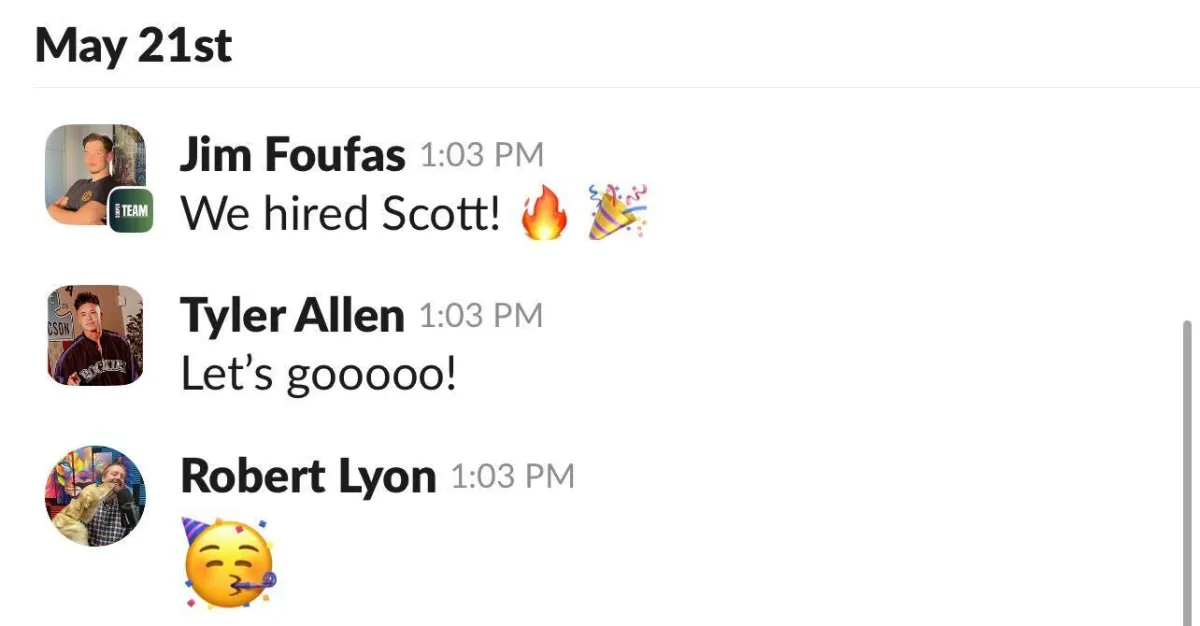Click the fire emoji in Jim's message
Screen dimensions: 1200x626
(544, 214)
